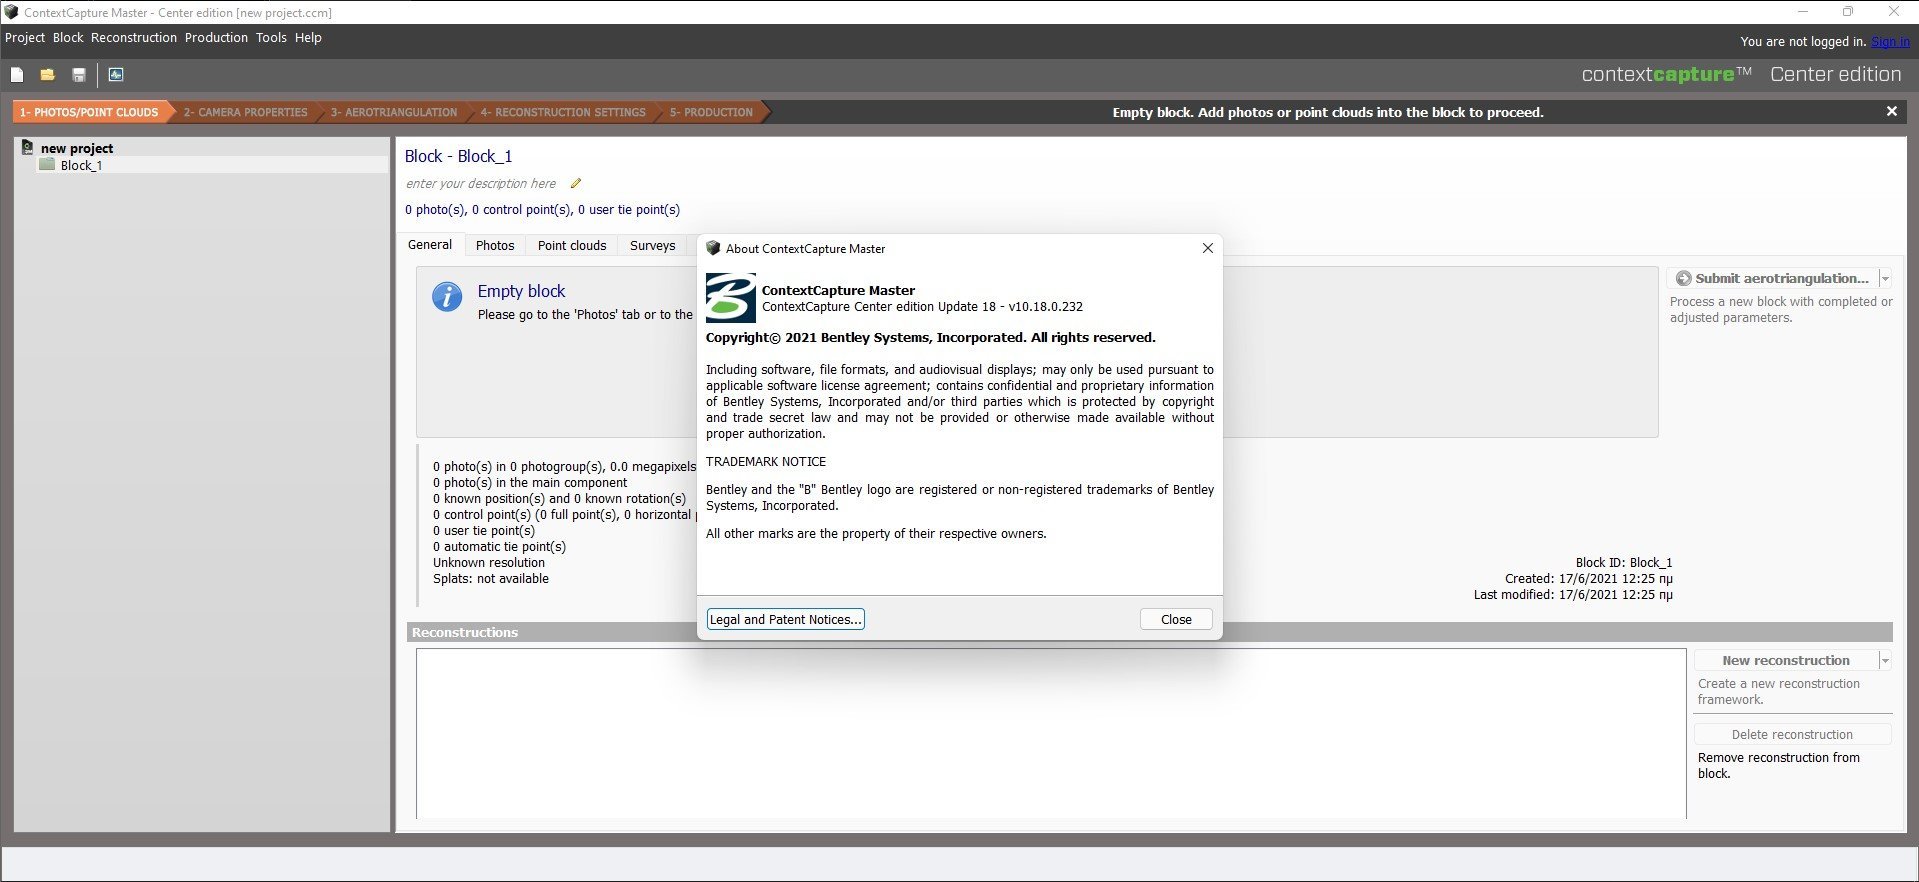The image size is (1919, 882).
Task: Go to the Camera Properties workflow step
Action: (x=245, y=113)
